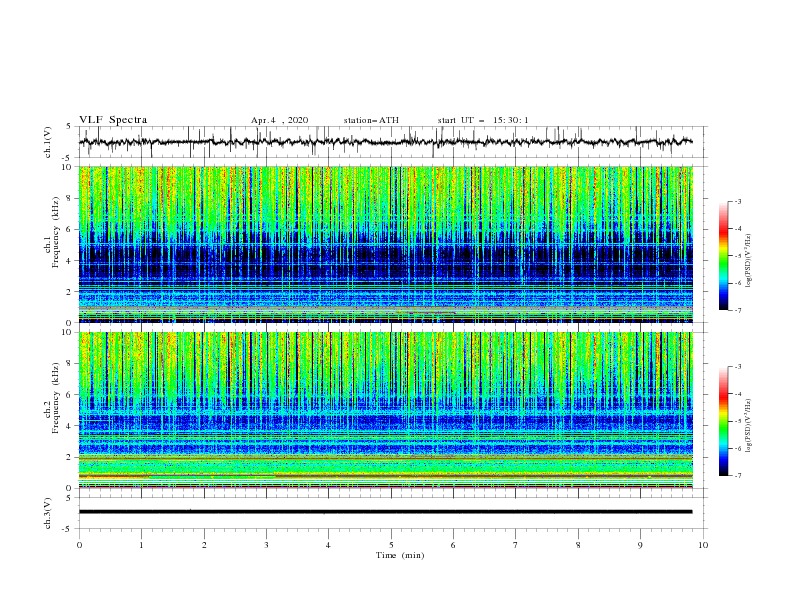Click the "-4" label on ch.2 color bar
792x612 pixels.
tap(738, 394)
